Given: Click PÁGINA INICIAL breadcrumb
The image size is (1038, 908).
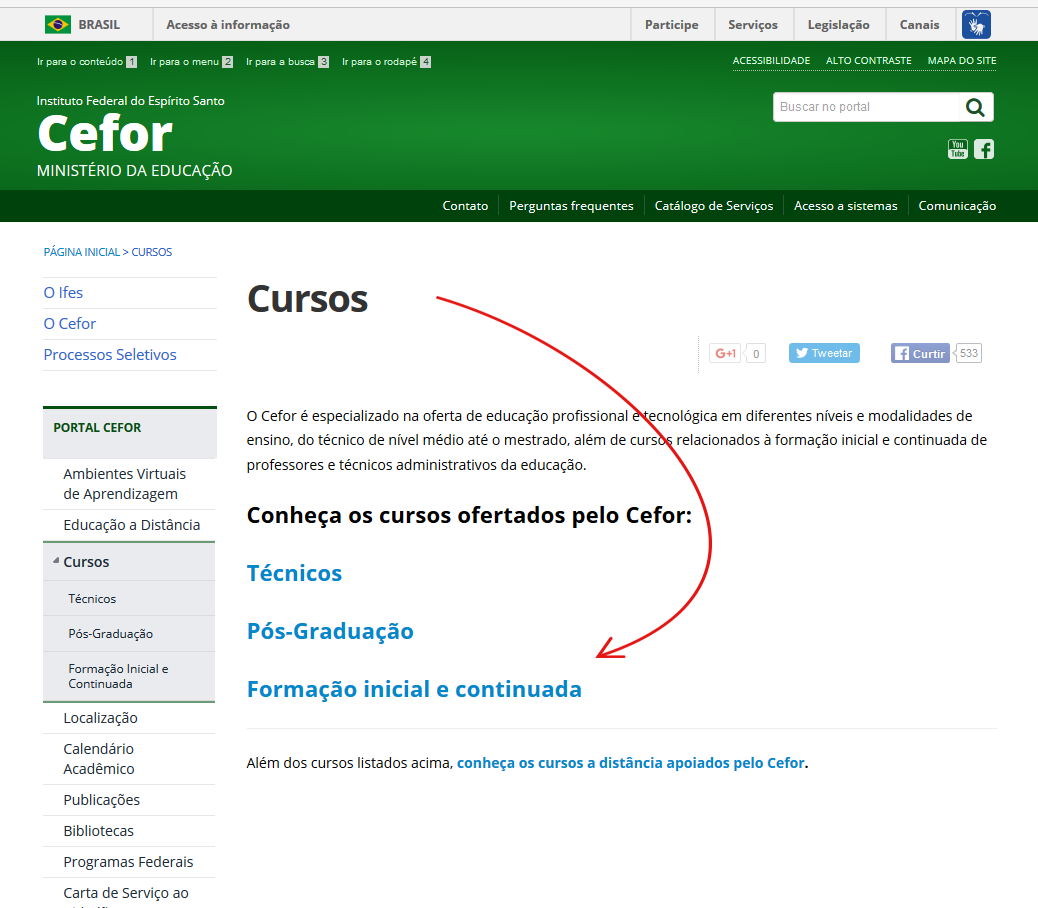Looking at the screenshot, I should pos(81,252).
